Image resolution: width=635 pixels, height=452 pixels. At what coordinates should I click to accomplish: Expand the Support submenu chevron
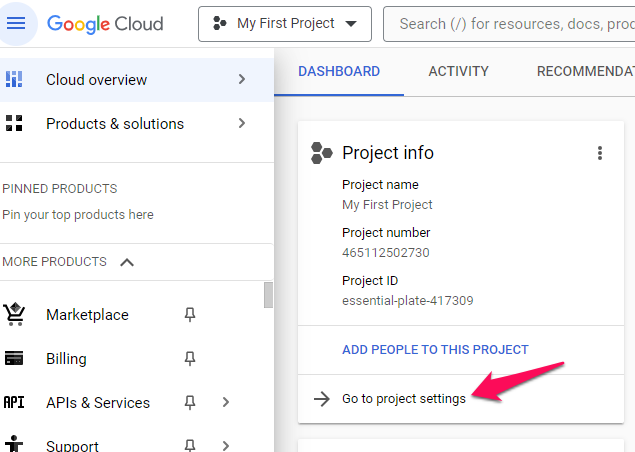[x=226, y=446]
